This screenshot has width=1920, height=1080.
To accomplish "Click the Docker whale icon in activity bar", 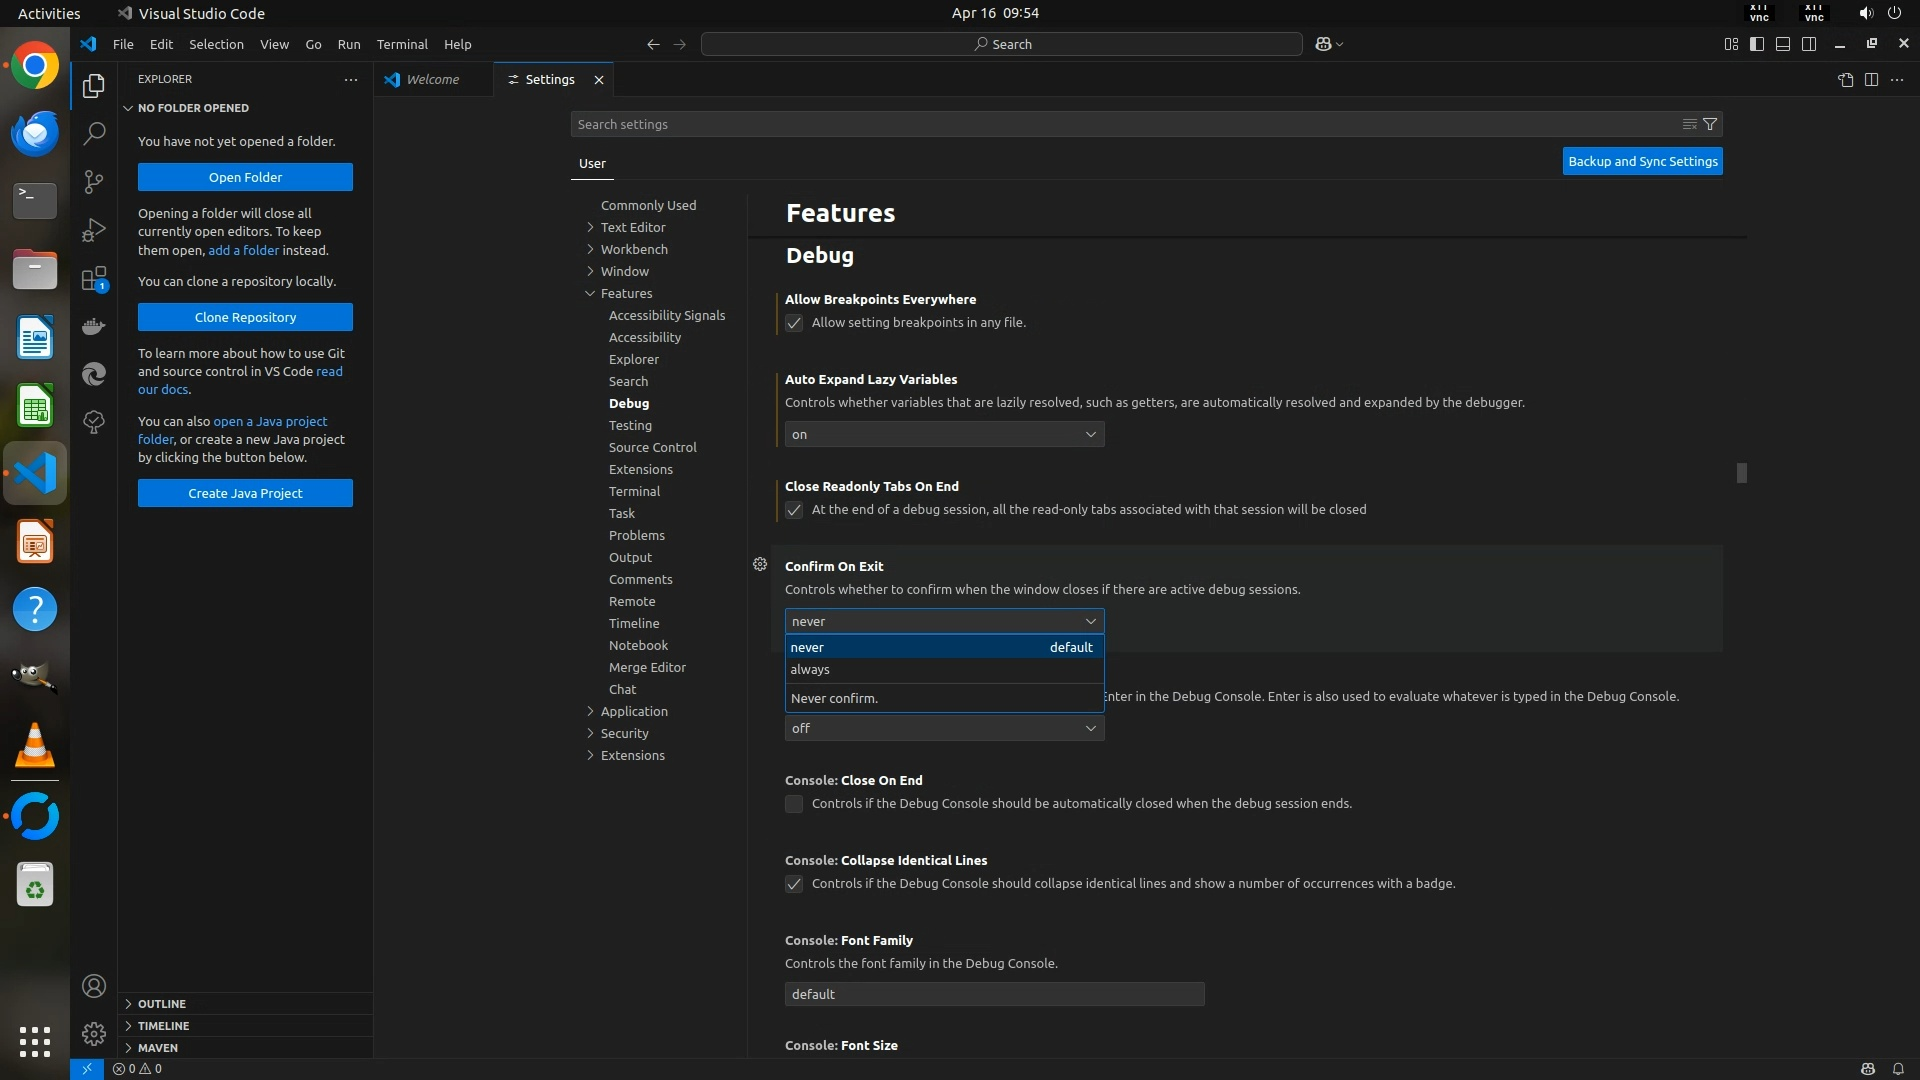I will 94,327.
